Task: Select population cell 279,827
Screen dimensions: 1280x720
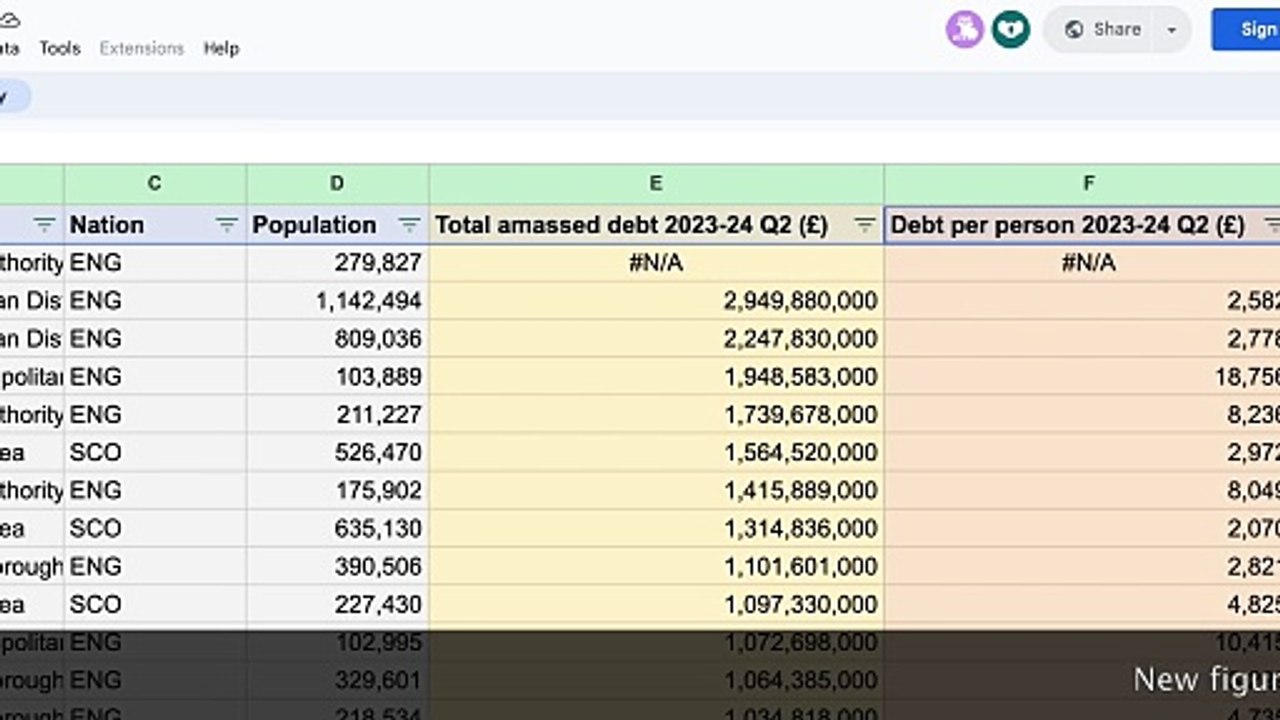Action: (x=338, y=263)
